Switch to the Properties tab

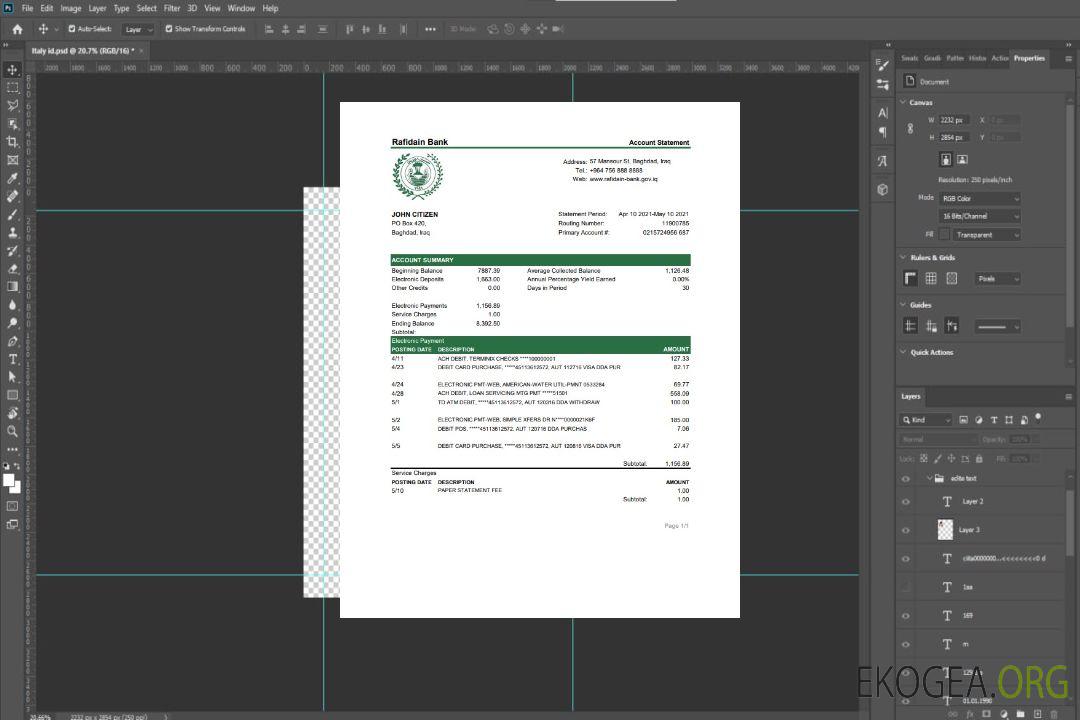1029,59
